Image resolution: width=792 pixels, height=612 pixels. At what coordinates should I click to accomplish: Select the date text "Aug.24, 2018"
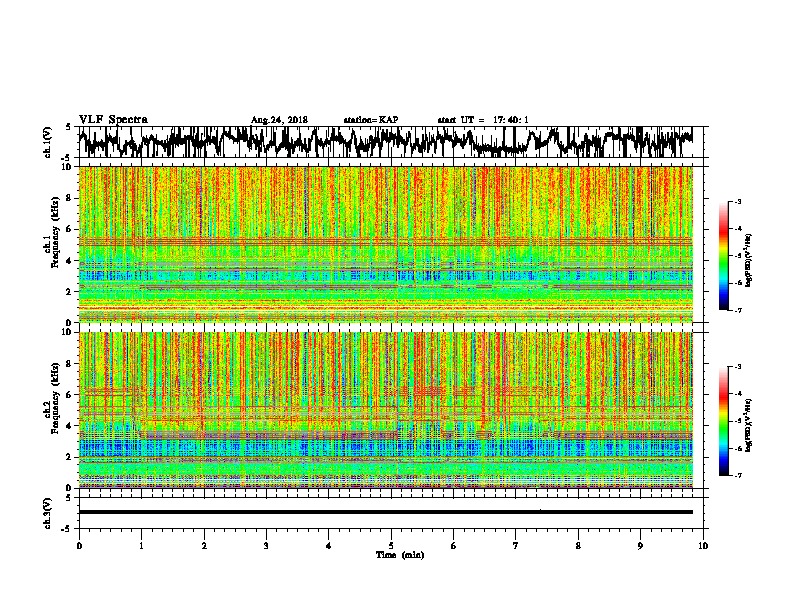pyautogui.click(x=279, y=120)
